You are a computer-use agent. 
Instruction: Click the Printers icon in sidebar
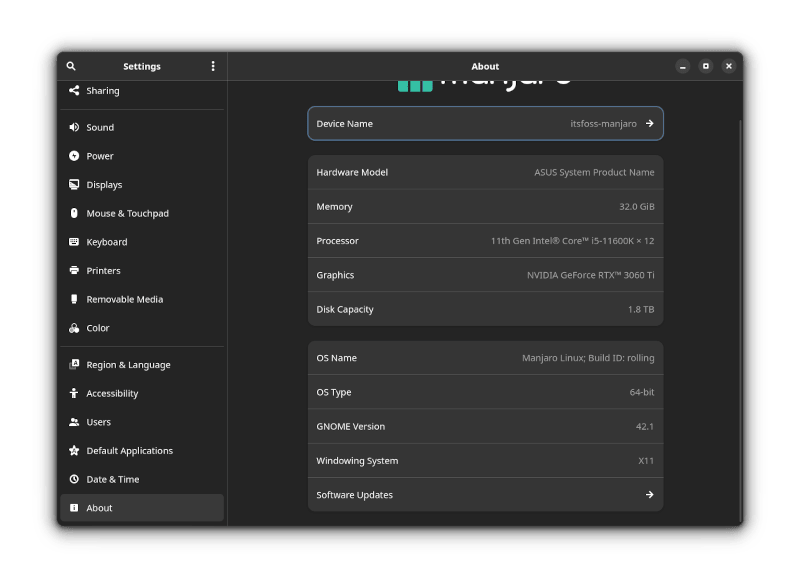(74, 271)
